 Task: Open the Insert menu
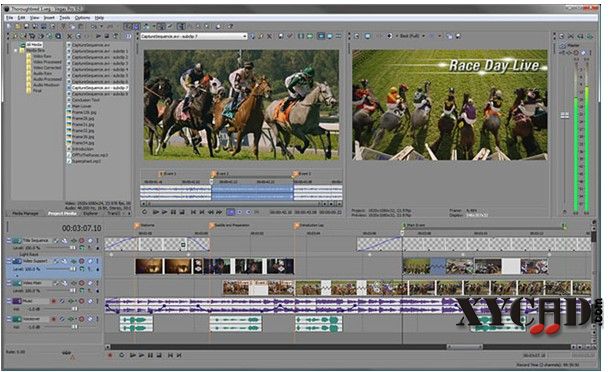49,17
